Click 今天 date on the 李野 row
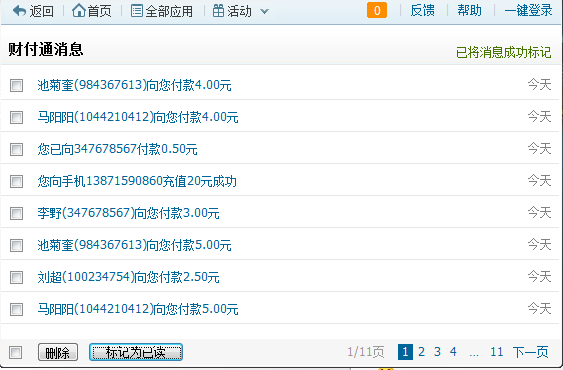Viewport: 563px width, 370px height. coord(539,212)
